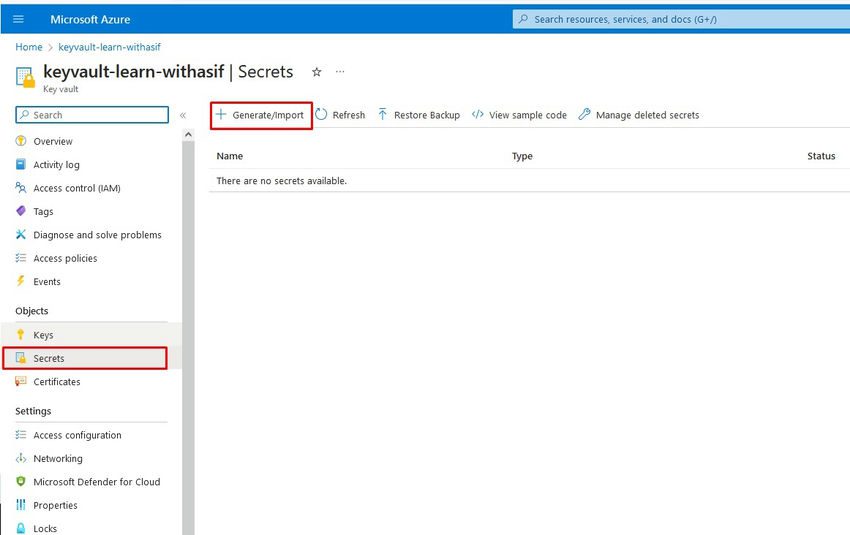Viewport: 850px width, 535px height.
Task: Collapse the sidebar with the double chevron
Action: point(183,115)
